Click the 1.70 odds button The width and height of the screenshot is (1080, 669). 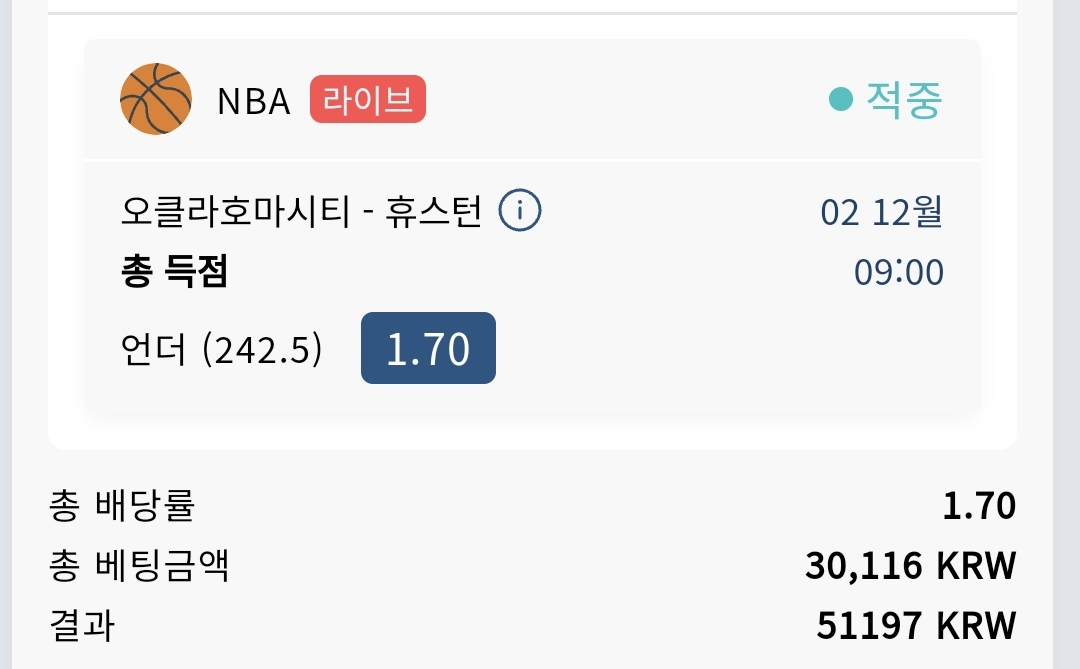428,348
